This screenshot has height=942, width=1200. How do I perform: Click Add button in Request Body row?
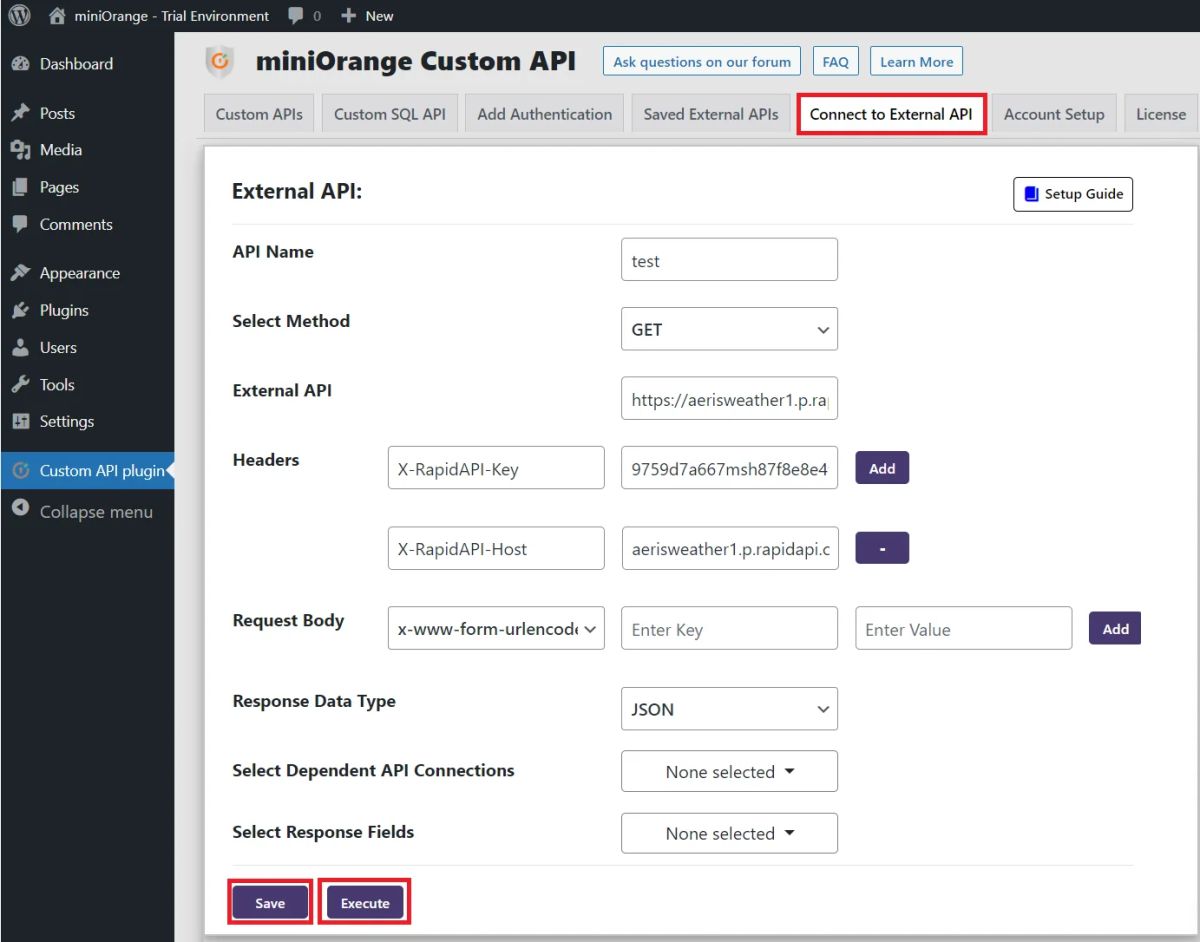coord(1115,629)
